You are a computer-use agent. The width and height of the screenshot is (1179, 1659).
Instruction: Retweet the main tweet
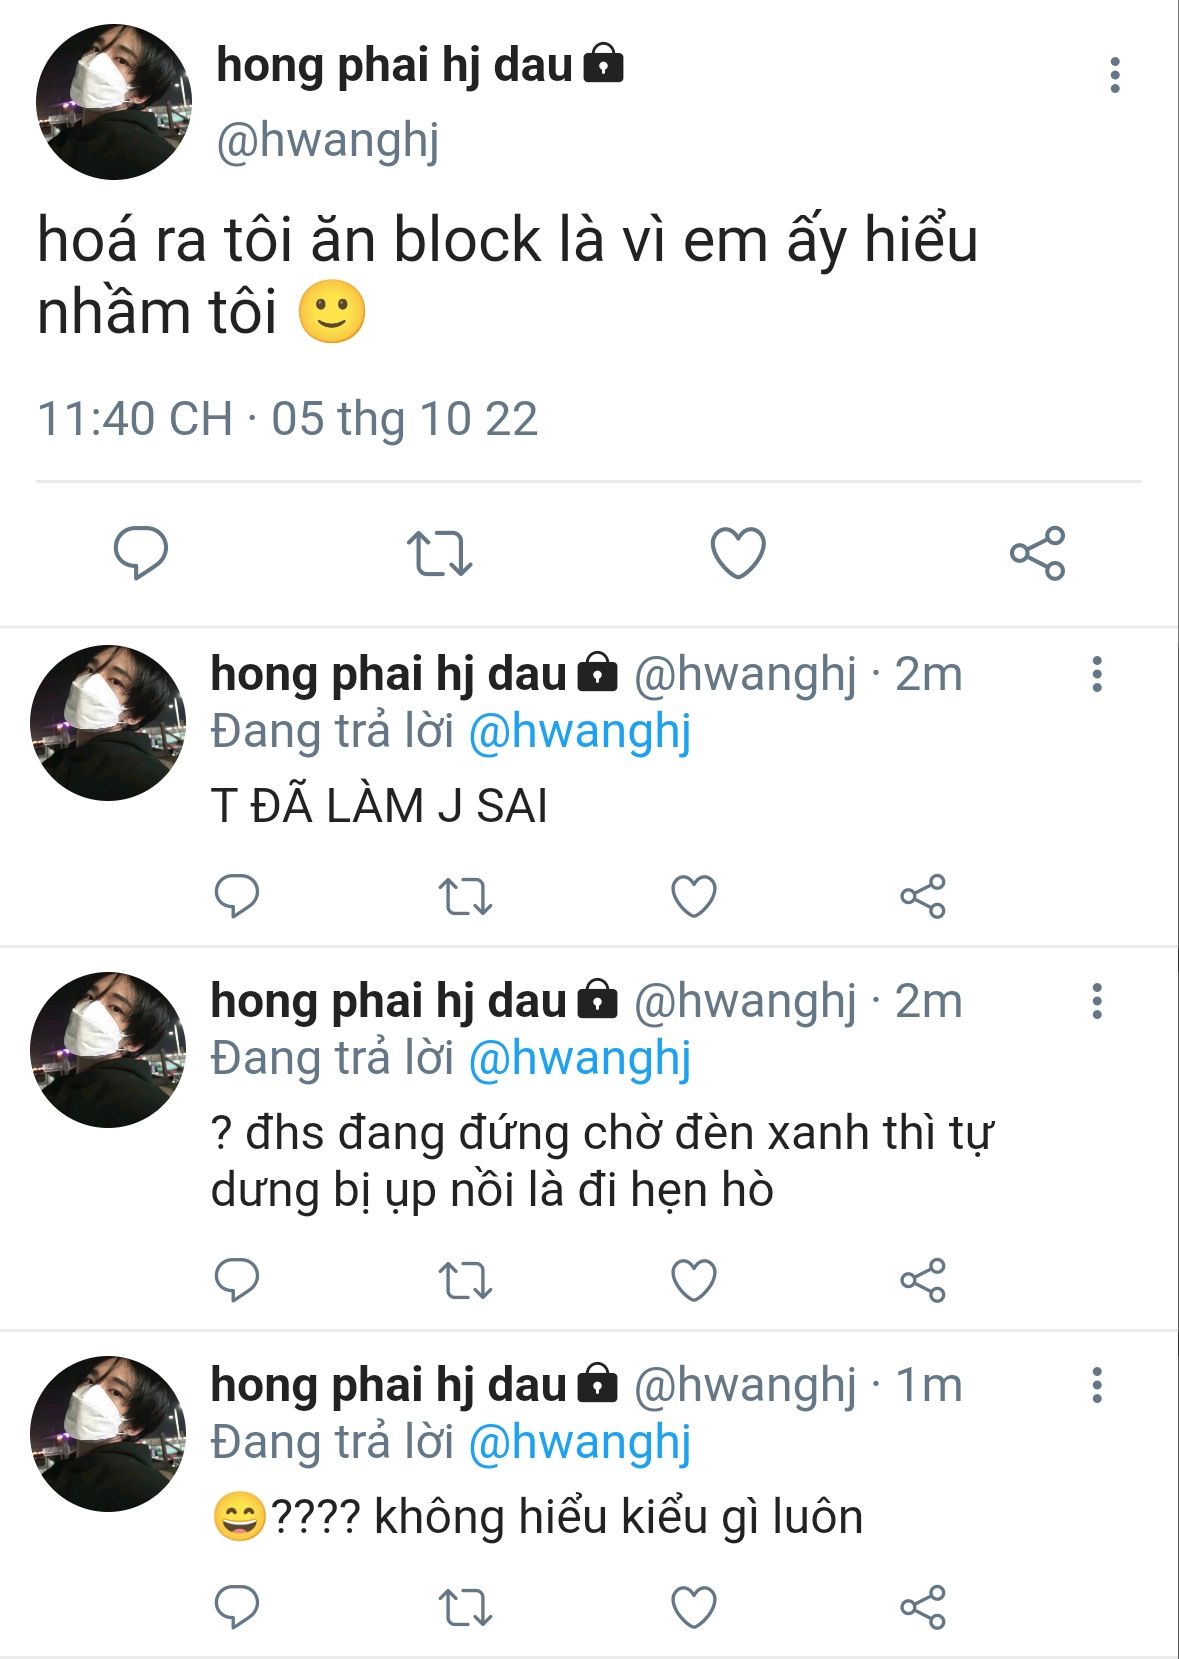tap(439, 553)
